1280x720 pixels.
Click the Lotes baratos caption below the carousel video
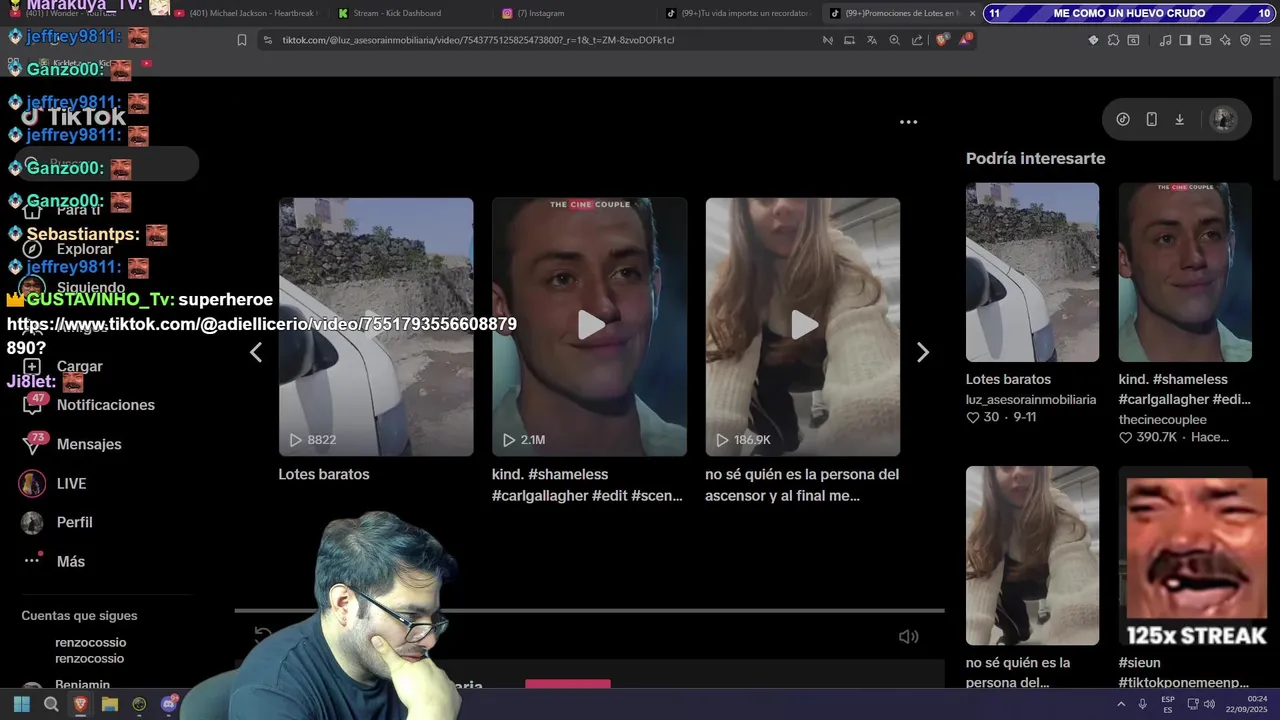(x=324, y=474)
